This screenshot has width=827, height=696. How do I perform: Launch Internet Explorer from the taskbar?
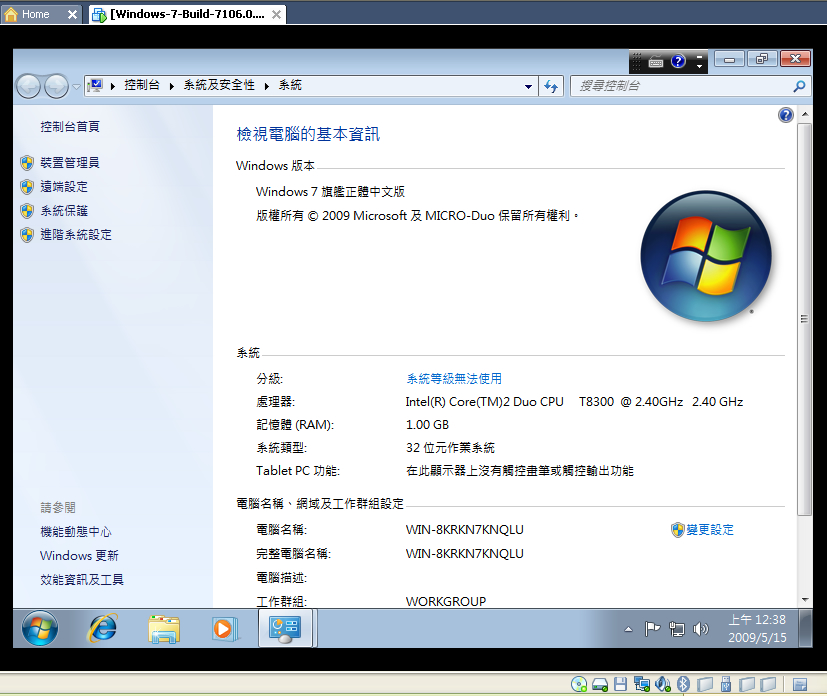click(102, 629)
